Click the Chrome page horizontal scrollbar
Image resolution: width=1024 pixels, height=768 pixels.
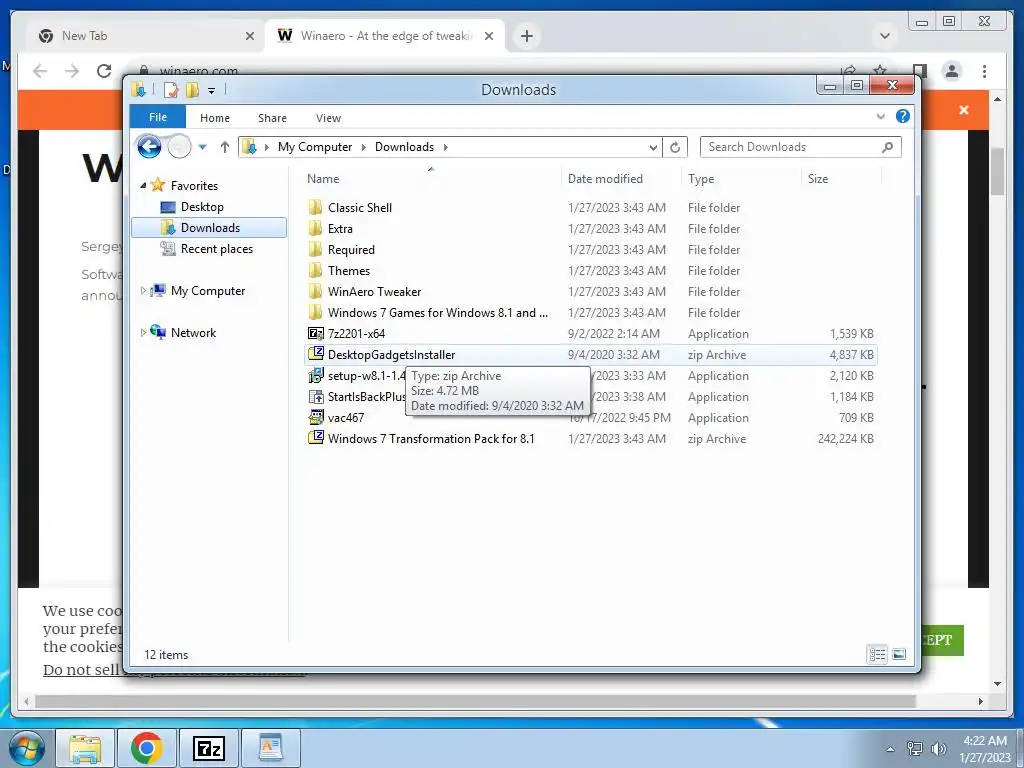coord(475,701)
